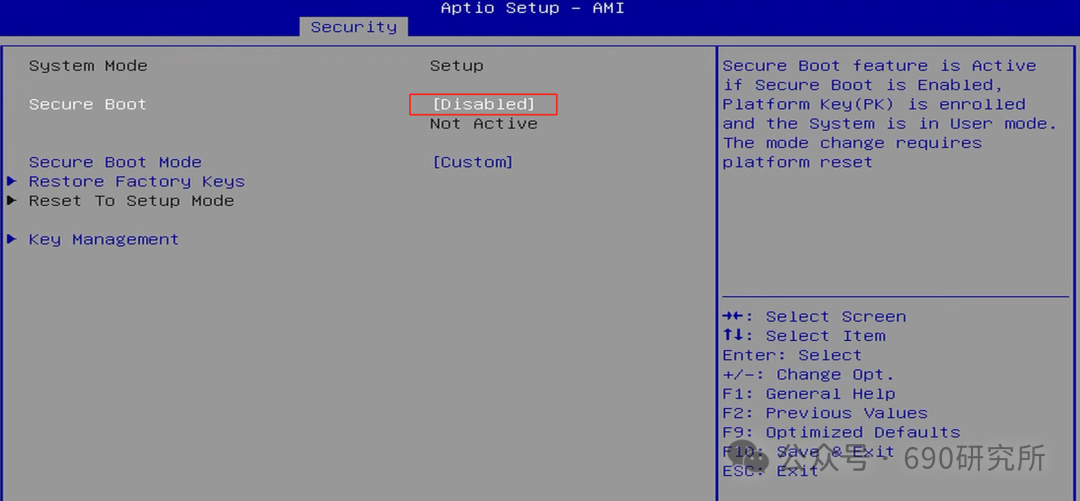Screen dimensions: 1080x501
Task: Select the Secure Boot label
Action: click(87, 104)
